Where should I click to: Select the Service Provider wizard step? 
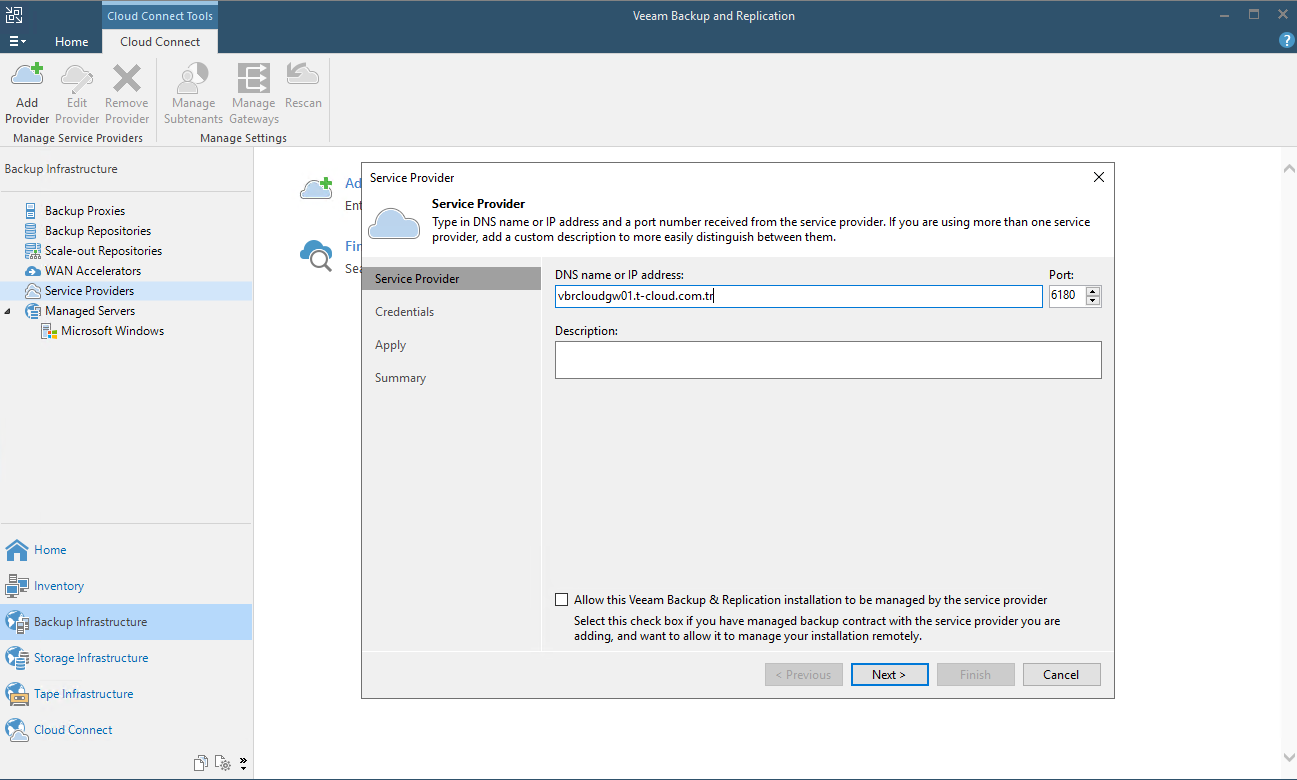(x=451, y=279)
